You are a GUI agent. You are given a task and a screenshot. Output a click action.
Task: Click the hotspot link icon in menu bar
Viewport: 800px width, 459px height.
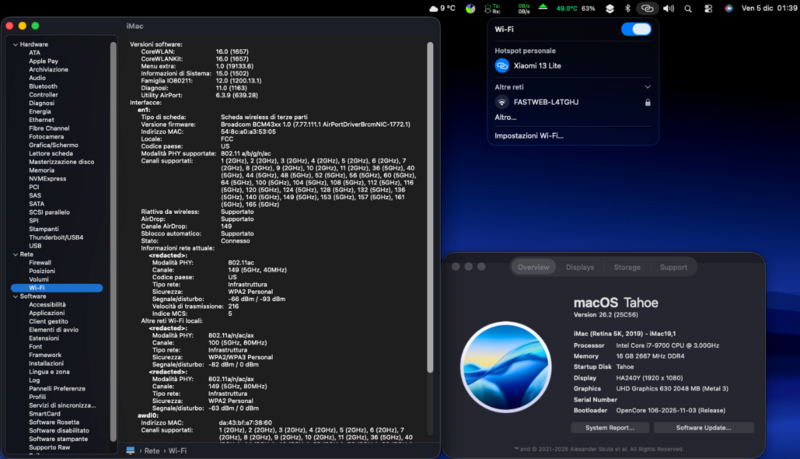[x=648, y=8]
